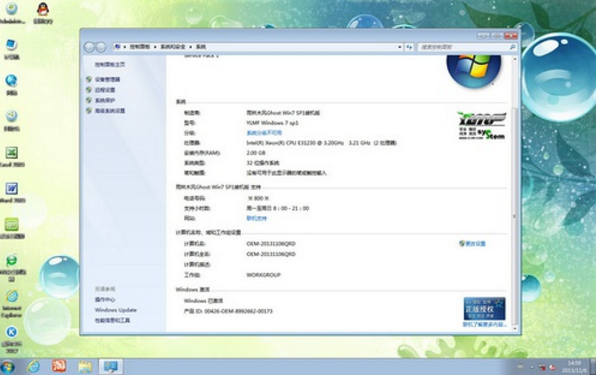
Task: Open 系统保护 (System protection) link
Action: [105, 100]
